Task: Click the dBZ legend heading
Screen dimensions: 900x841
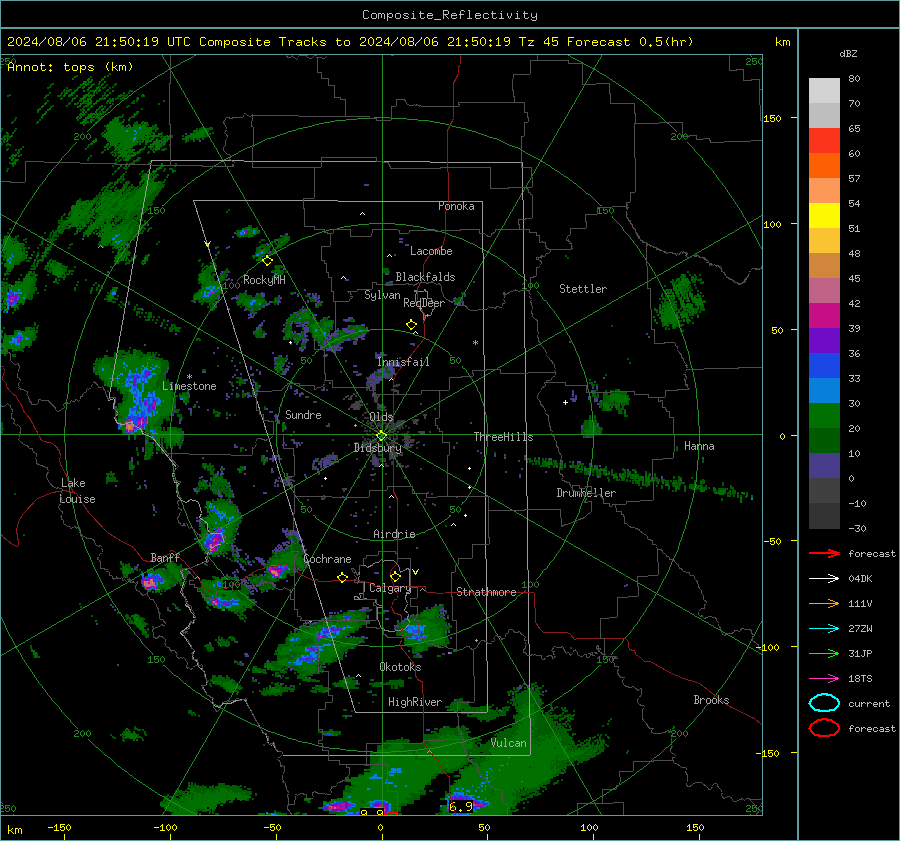Action: pyautogui.click(x=848, y=53)
